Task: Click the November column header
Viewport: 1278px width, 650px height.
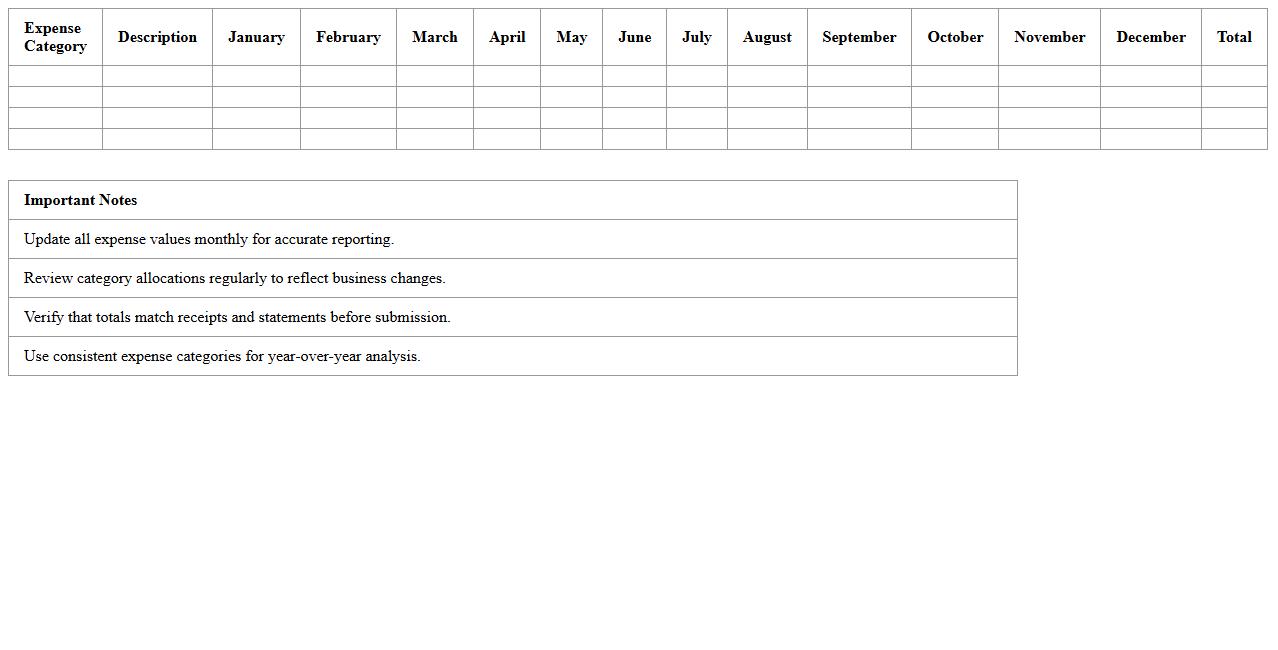Action: pyautogui.click(x=1049, y=37)
